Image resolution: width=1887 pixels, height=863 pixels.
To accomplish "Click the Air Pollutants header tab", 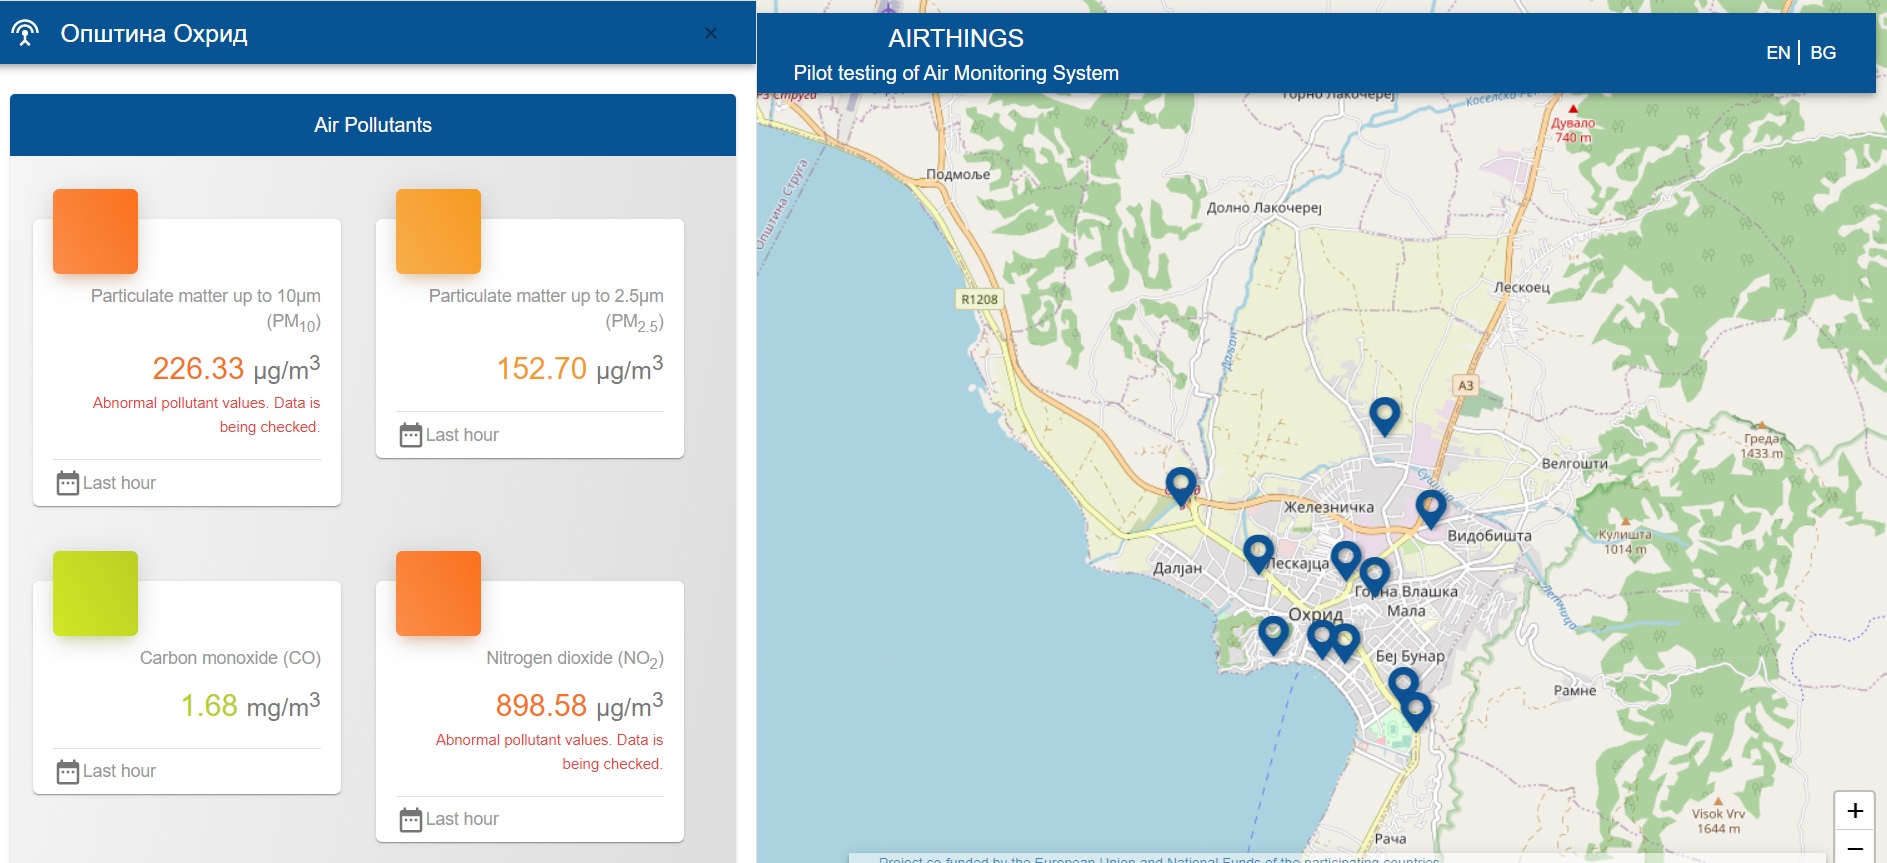I will click(373, 125).
